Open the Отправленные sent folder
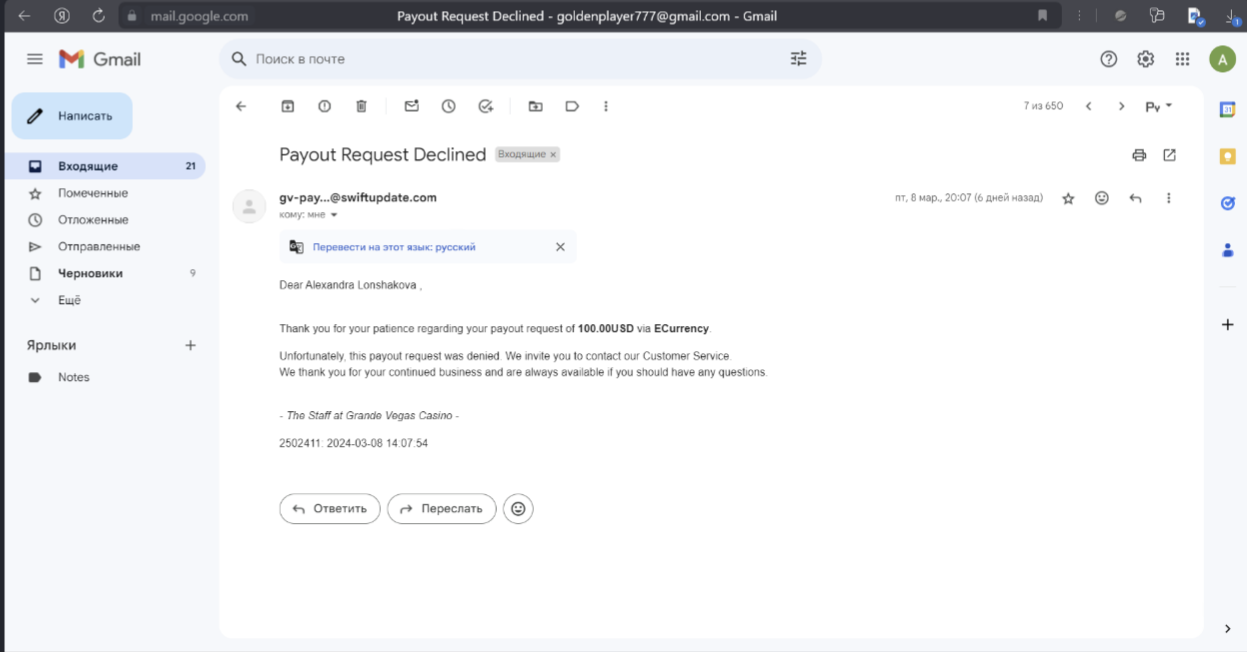This screenshot has width=1247, height=652. [x=104, y=246]
